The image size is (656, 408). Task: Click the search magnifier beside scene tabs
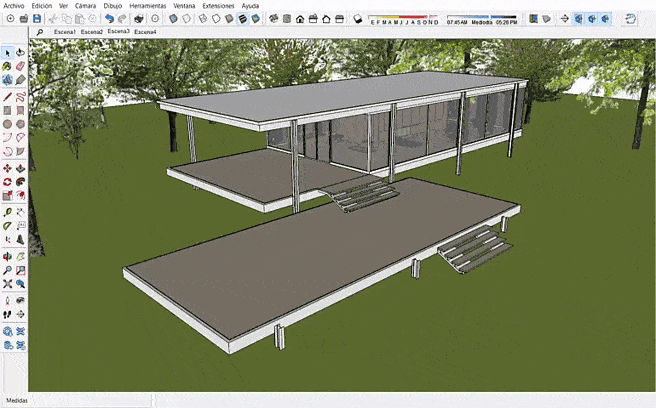coord(40,32)
